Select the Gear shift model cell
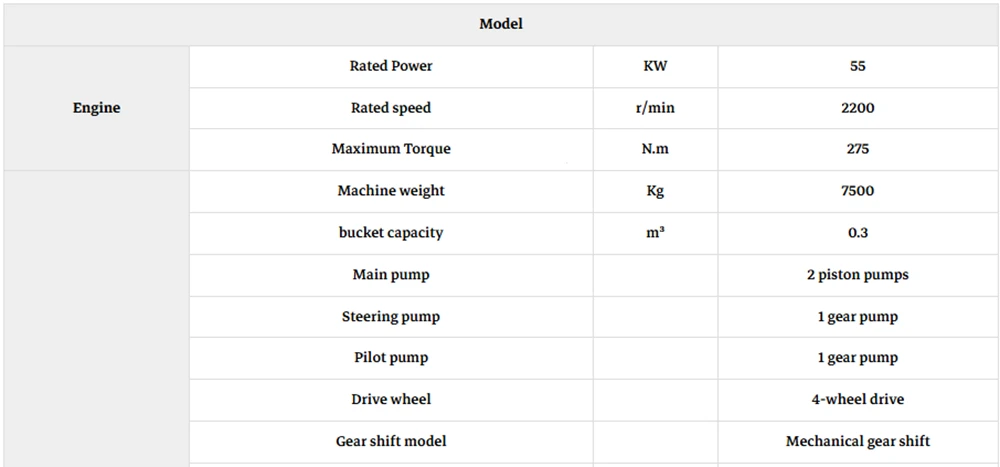 391,441
